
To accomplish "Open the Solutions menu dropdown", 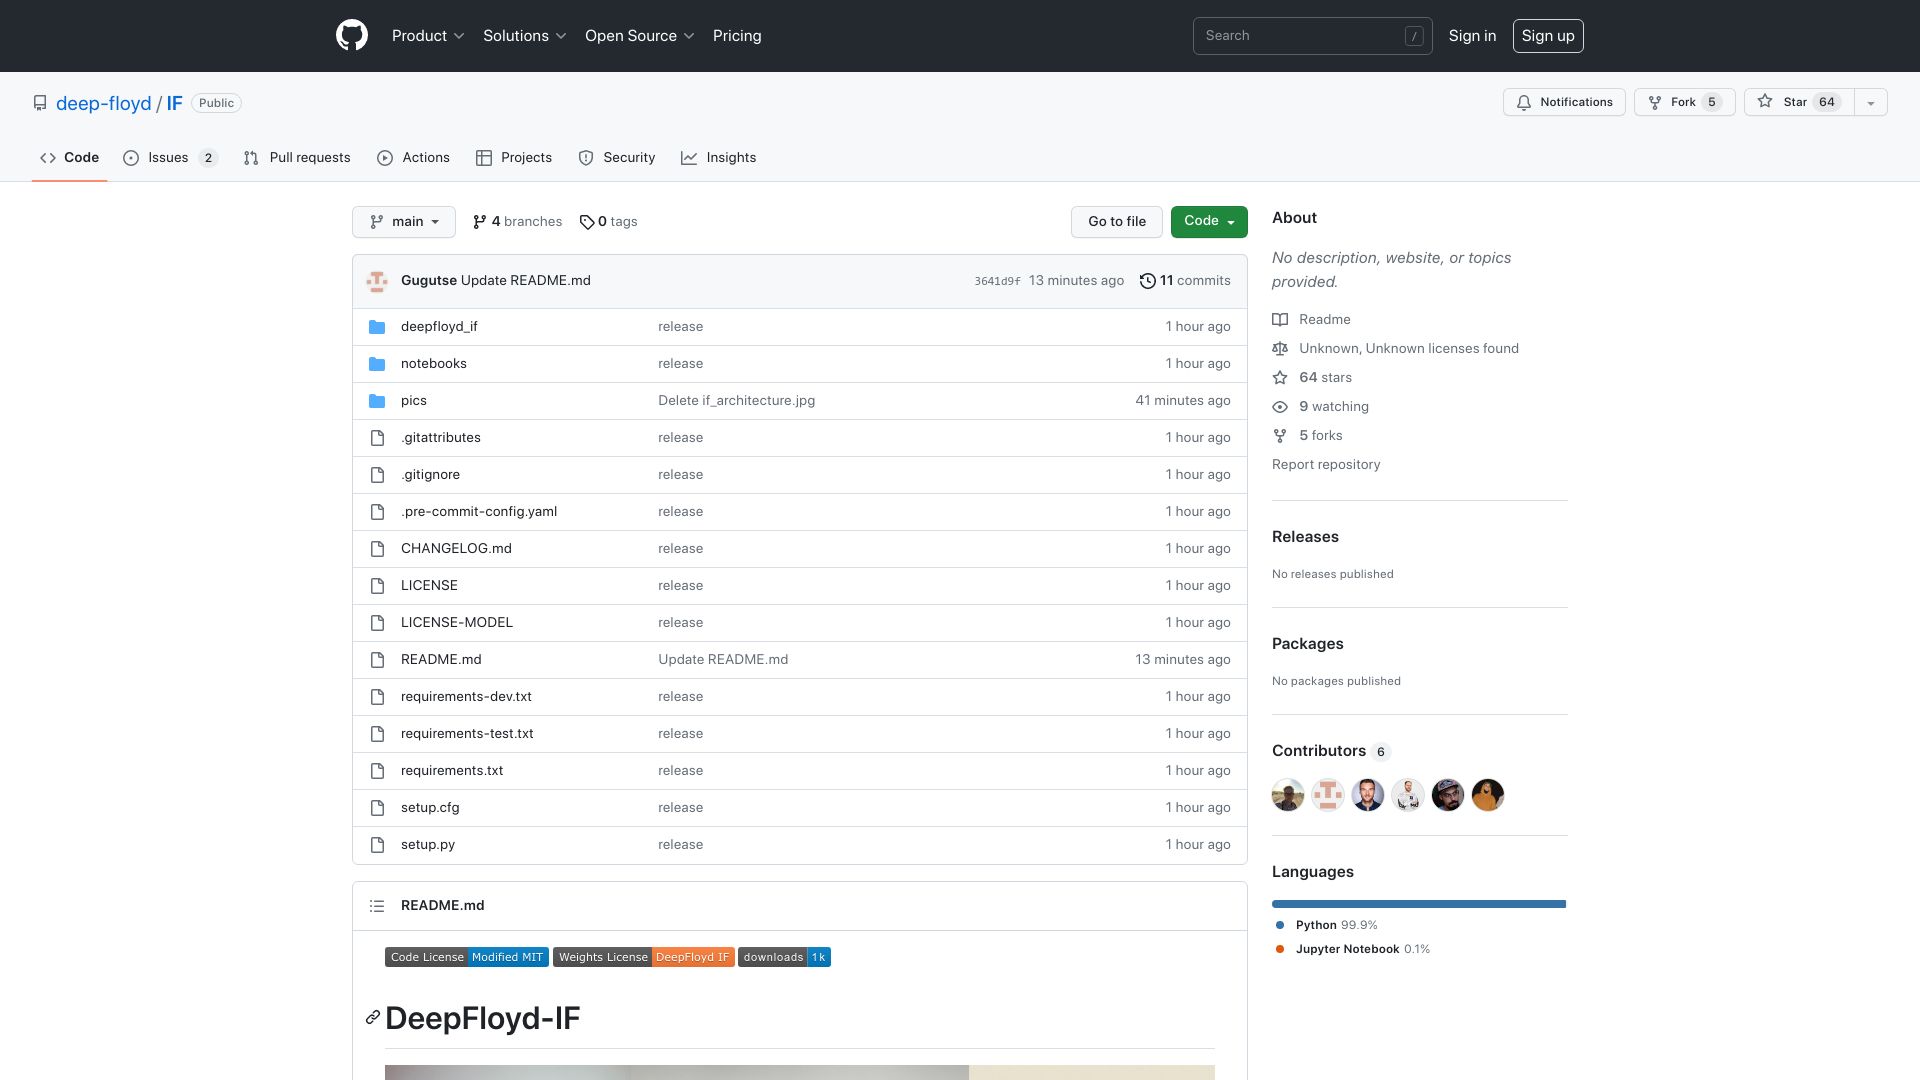I will coord(525,36).
